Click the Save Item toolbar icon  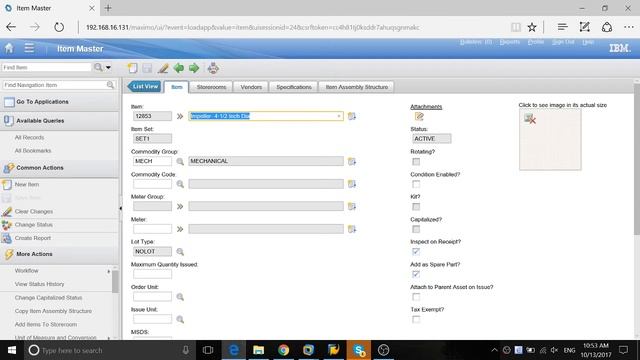coord(147,68)
